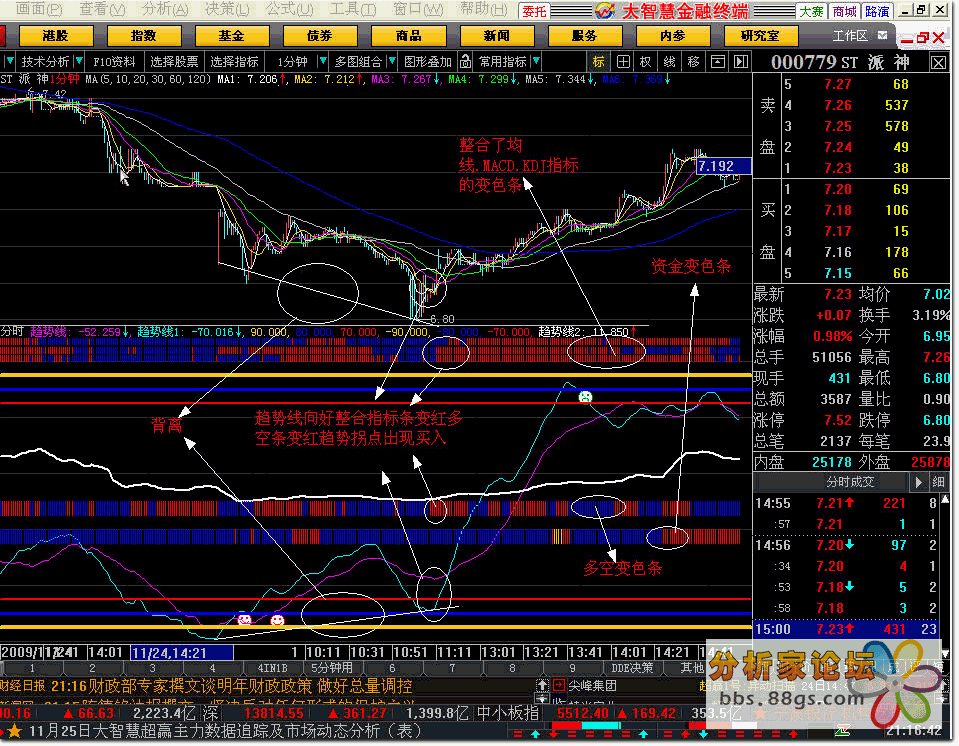Expand the 常用指标 dropdown arrow
The image size is (959, 746).
click(x=536, y=61)
